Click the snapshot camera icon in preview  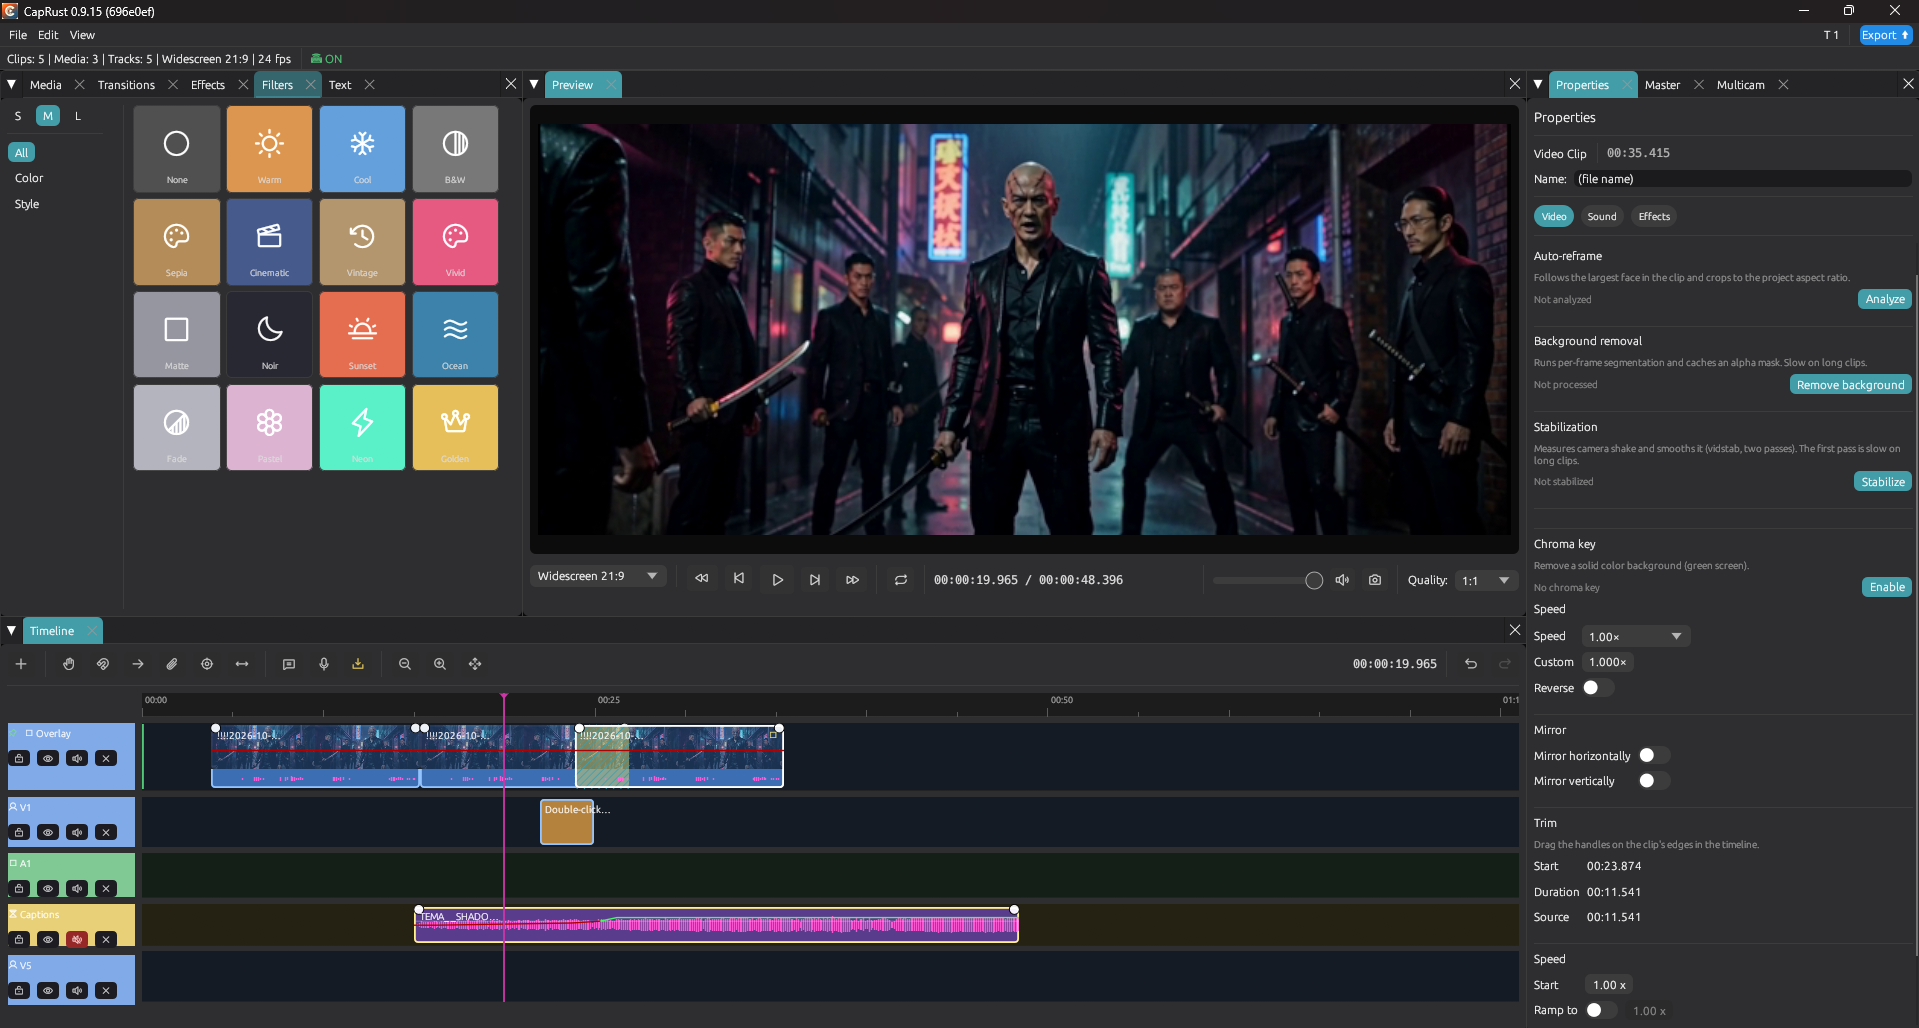click(1375, 580)
